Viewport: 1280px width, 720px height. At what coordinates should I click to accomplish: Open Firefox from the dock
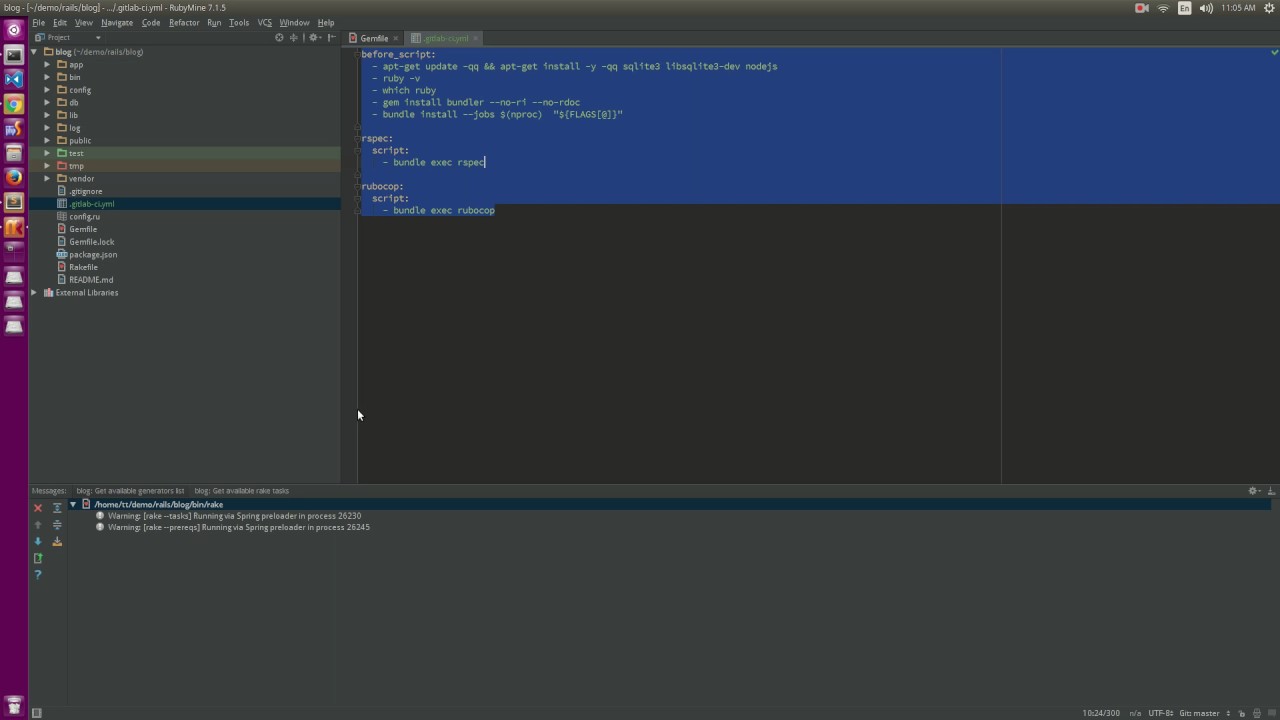click(x=14, y=177)
